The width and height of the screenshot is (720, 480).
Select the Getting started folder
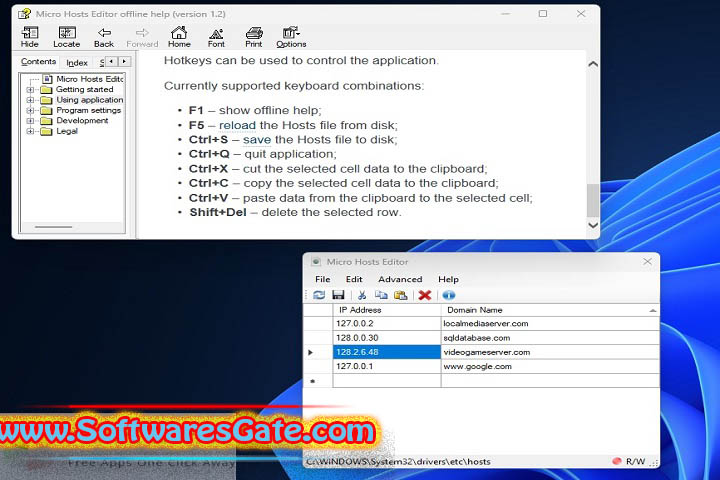point(77,90)
